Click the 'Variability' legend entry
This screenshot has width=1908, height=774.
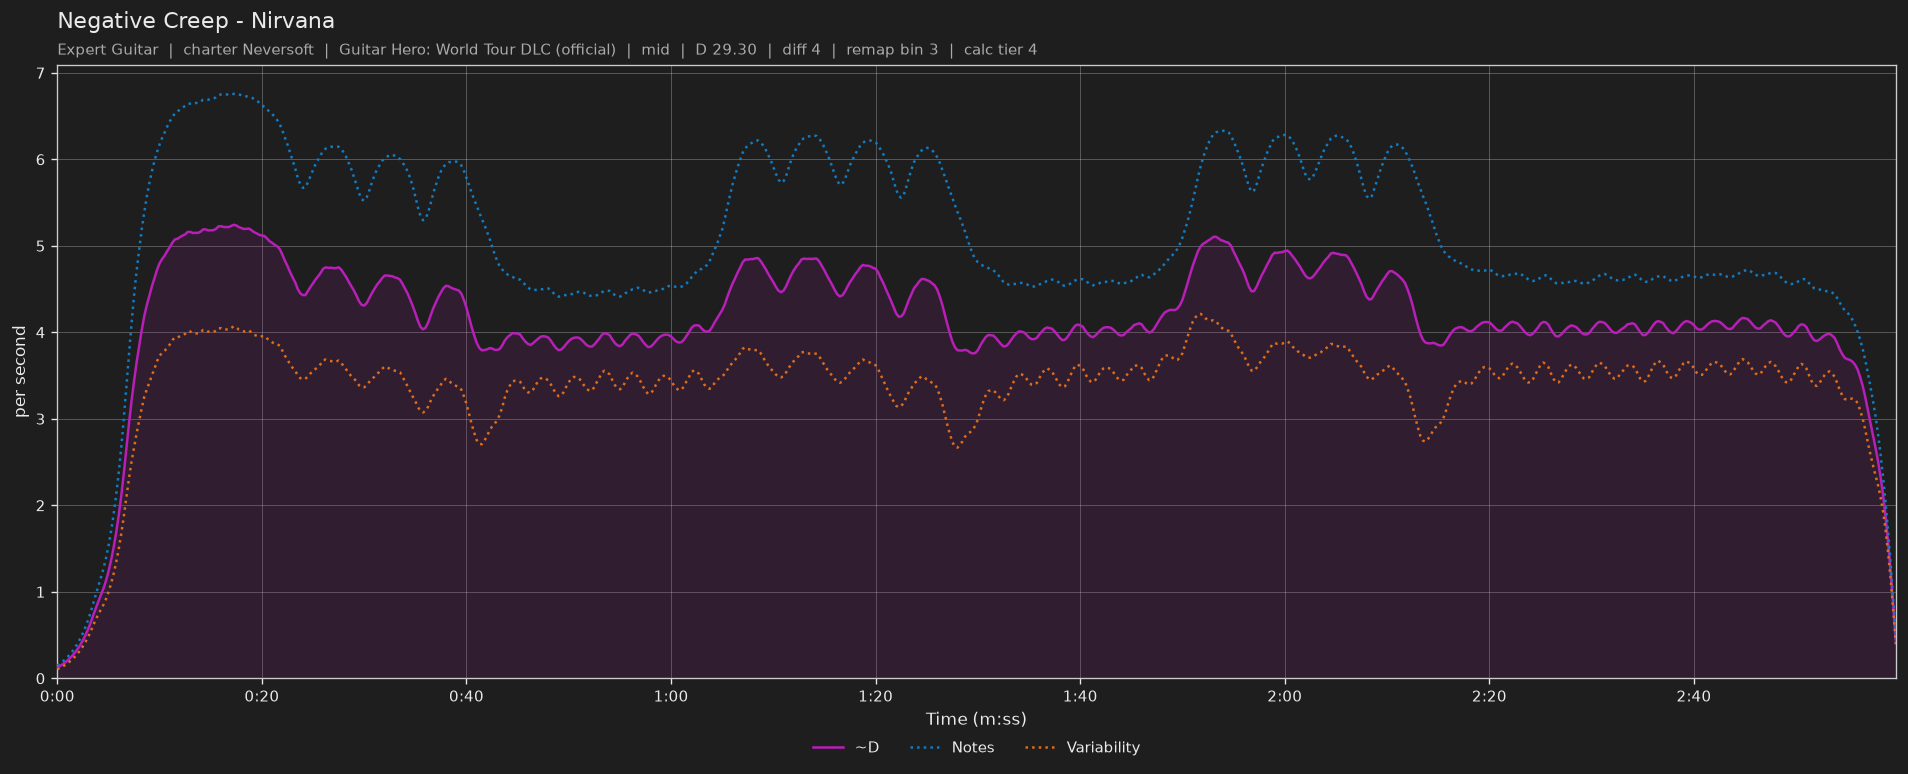point(1082,748)
